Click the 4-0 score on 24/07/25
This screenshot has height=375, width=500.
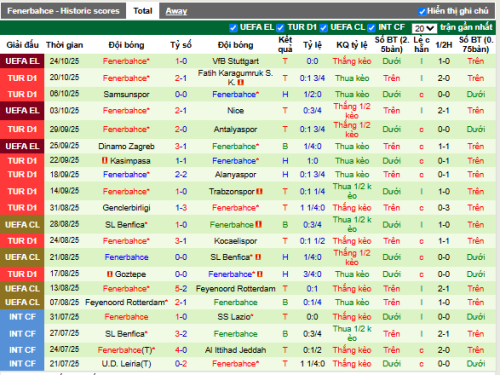[181, 350]
